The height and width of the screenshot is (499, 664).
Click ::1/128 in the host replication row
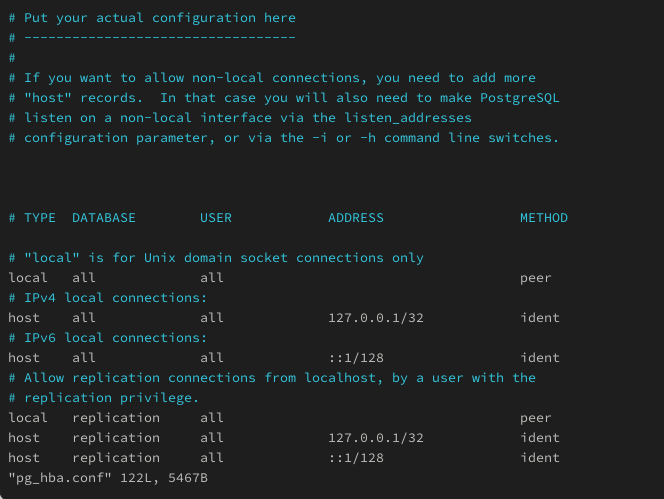point(356,458)
